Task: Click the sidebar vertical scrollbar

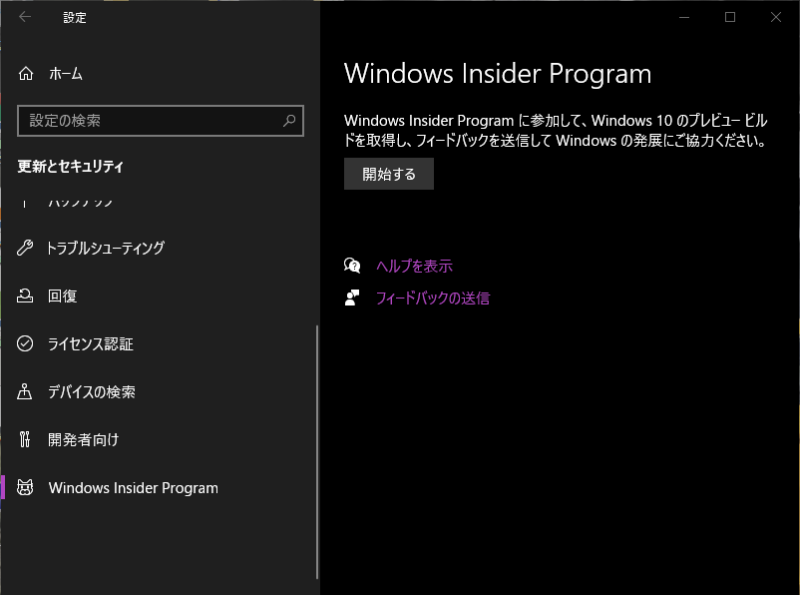Action: [x=317, y=452]
